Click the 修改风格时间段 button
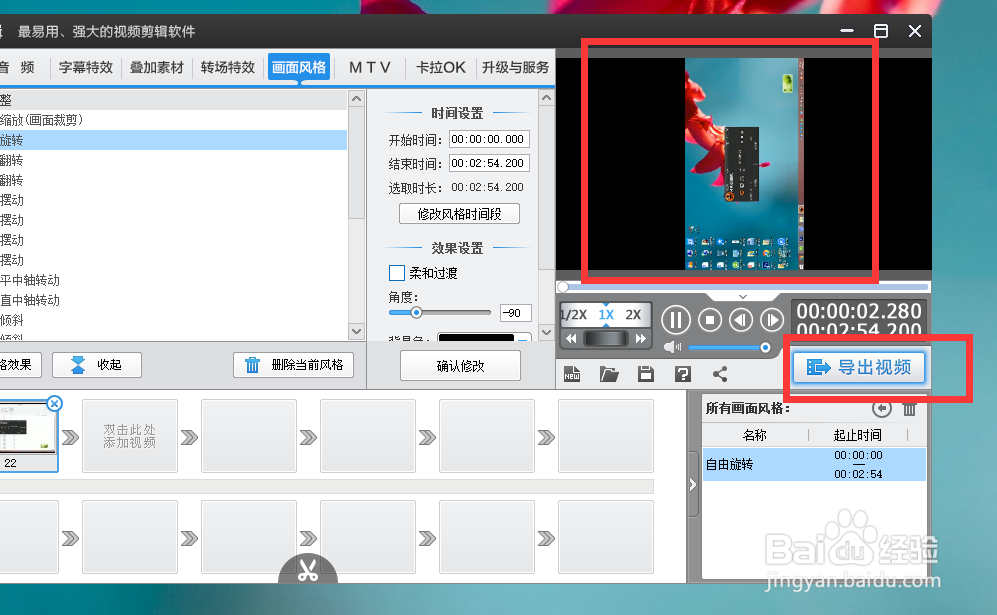997x615 pixels. pyautogui.click(x=459, y=214)
